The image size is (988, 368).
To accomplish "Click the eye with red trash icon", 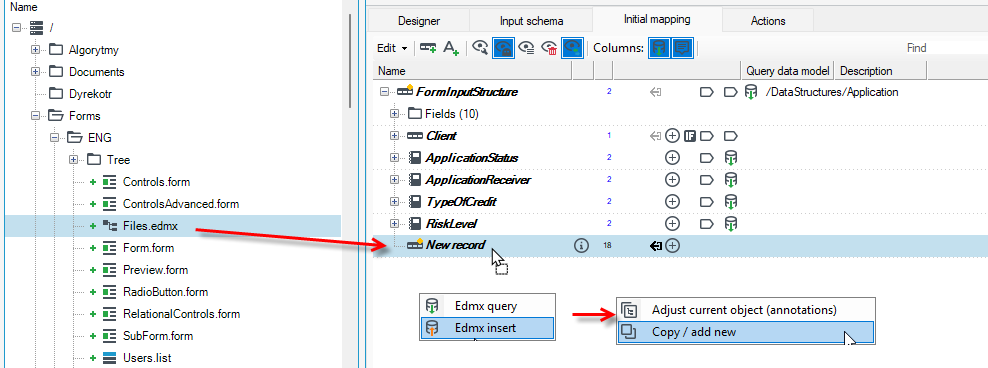I will (550, 48).
